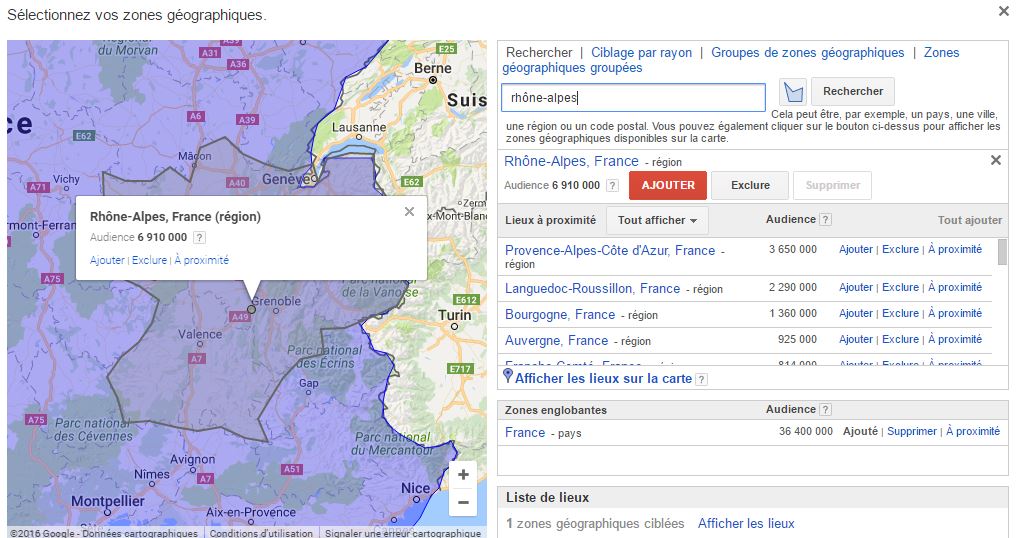Add Languedoc-Roussillon with Ajouter
1031x538 pixels.
(855, 287)
